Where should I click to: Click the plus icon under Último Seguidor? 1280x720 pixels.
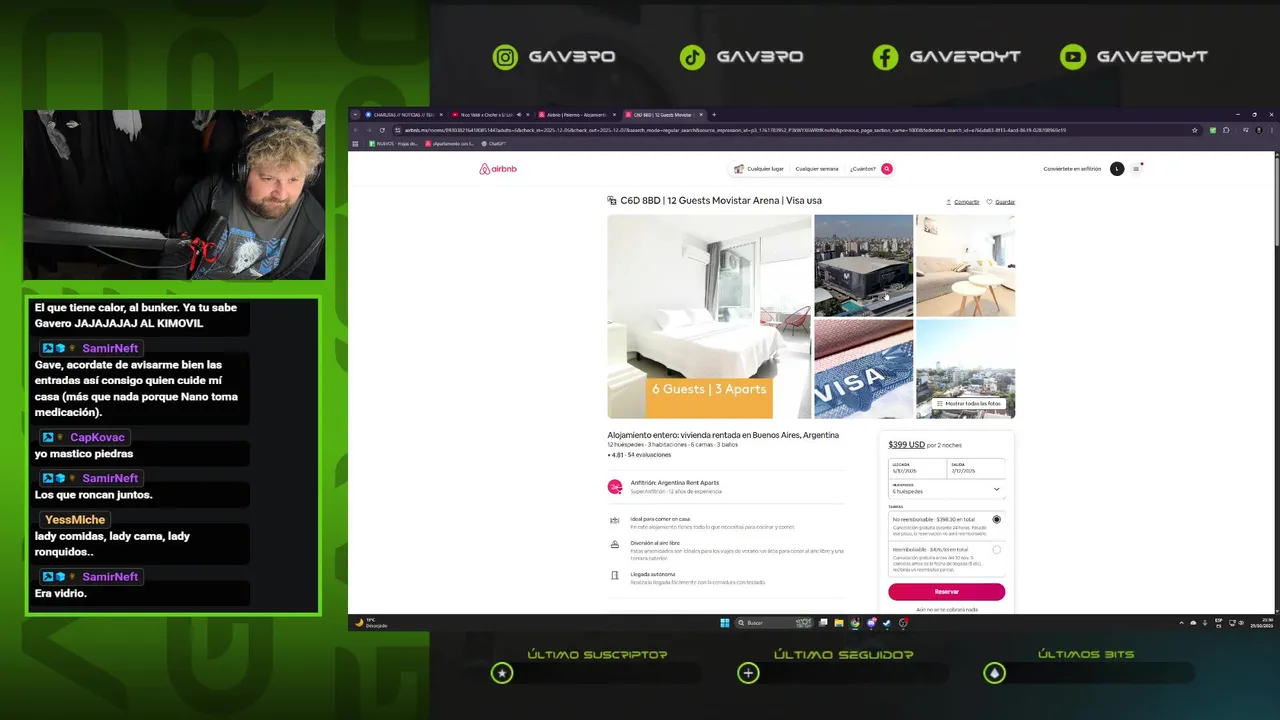tap(748, 673)
